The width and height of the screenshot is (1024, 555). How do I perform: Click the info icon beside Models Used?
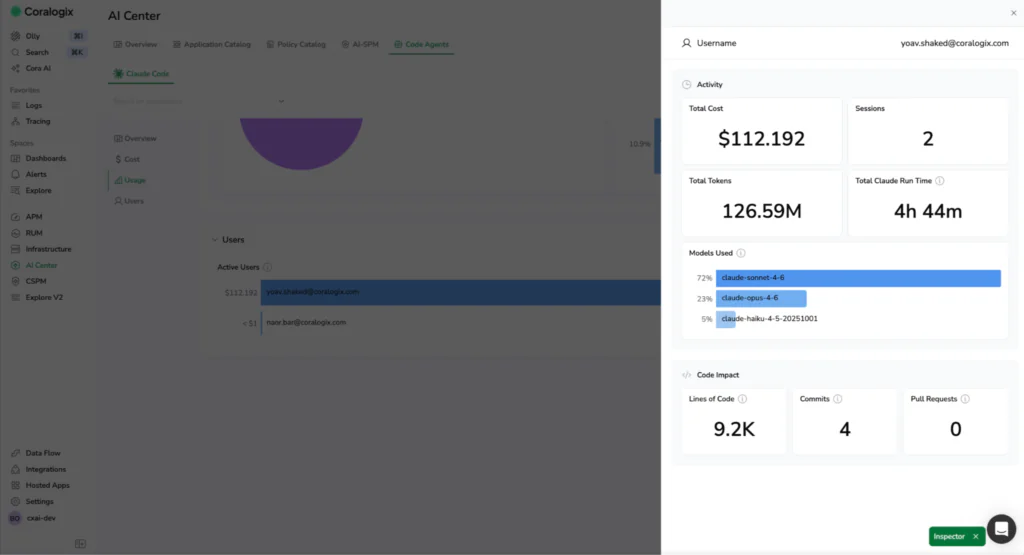741,253
